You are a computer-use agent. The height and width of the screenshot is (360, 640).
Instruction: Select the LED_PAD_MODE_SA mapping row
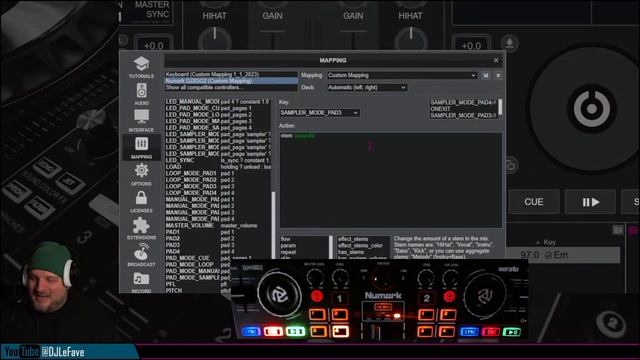218,128
